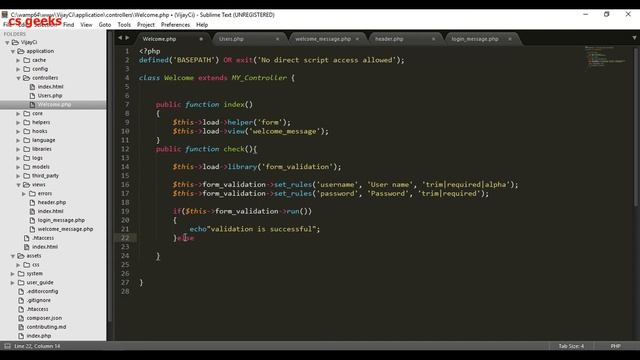This screenshot has height=360, width=640.
Task: Click the third_party folder icon
Action: click(x=27, y=176)
